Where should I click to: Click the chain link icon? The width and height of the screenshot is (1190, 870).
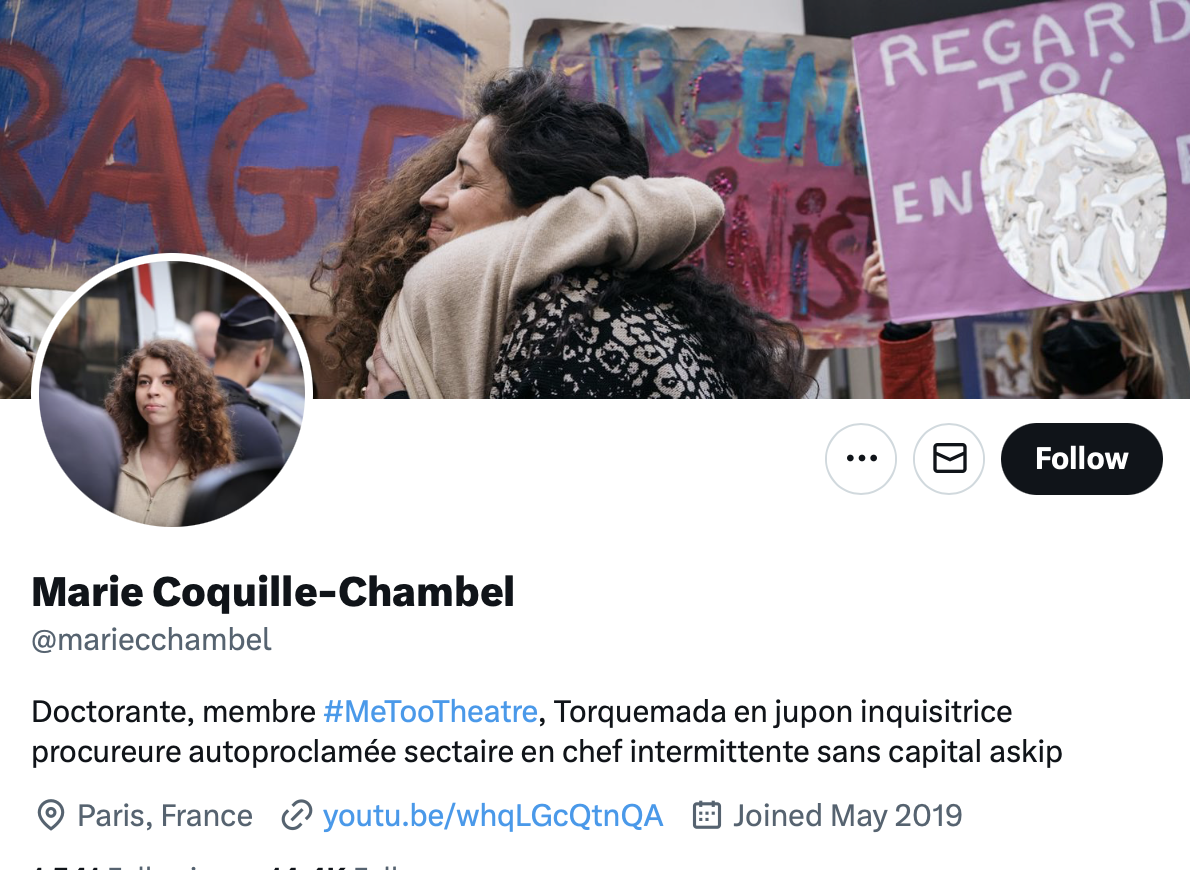point(297,816)
